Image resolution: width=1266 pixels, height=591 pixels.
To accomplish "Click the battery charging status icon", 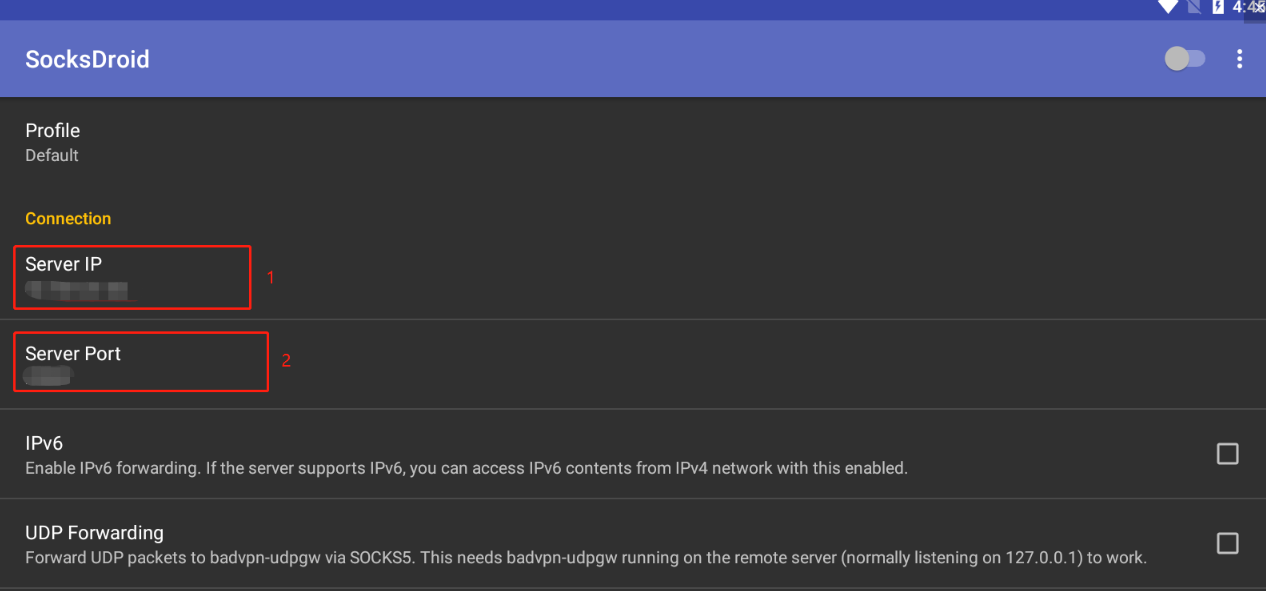I will [x=1218, y=7].
